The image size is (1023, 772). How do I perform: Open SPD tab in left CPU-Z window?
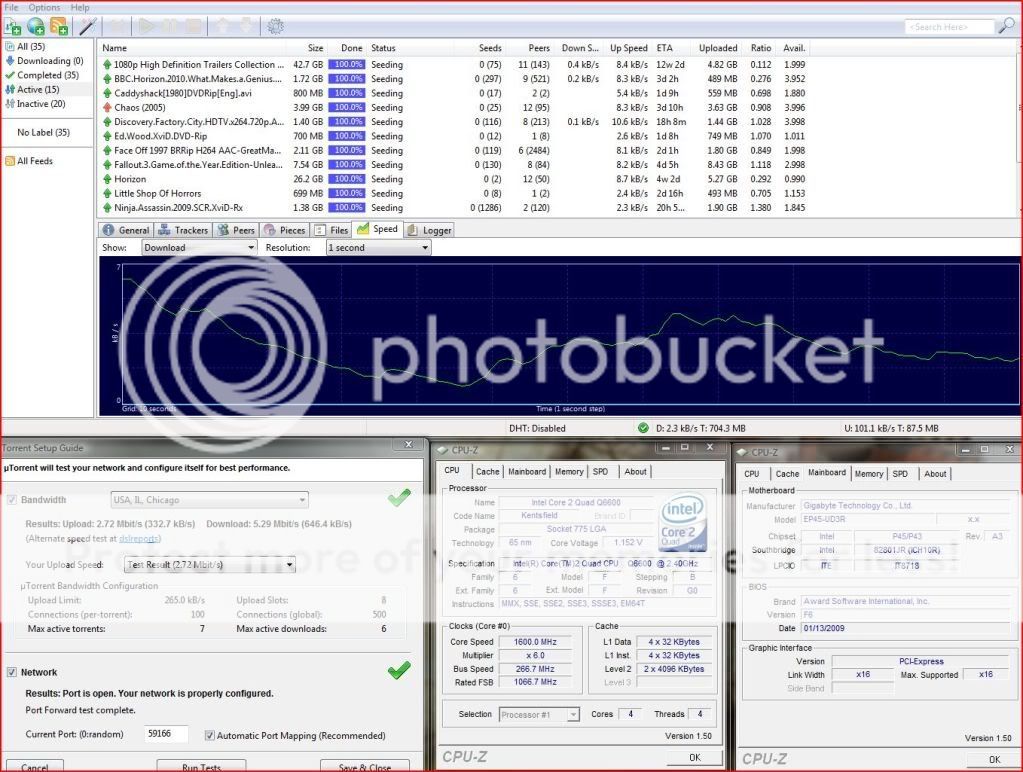tap(600, 471)
